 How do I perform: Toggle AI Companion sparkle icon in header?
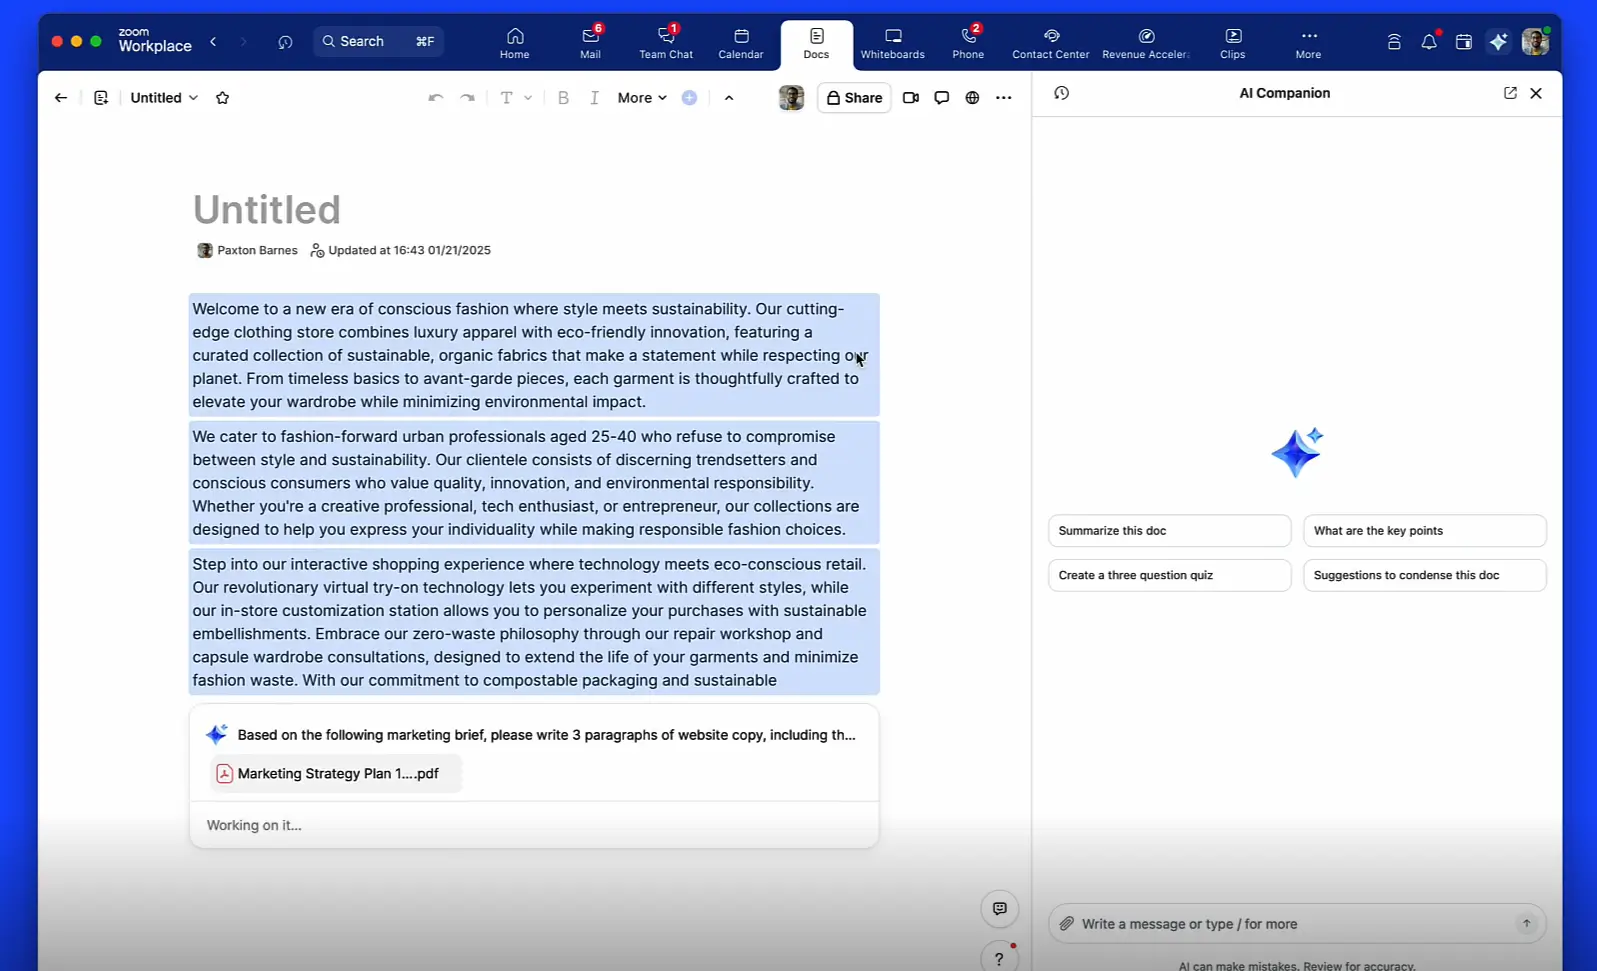pos(1498,42)
